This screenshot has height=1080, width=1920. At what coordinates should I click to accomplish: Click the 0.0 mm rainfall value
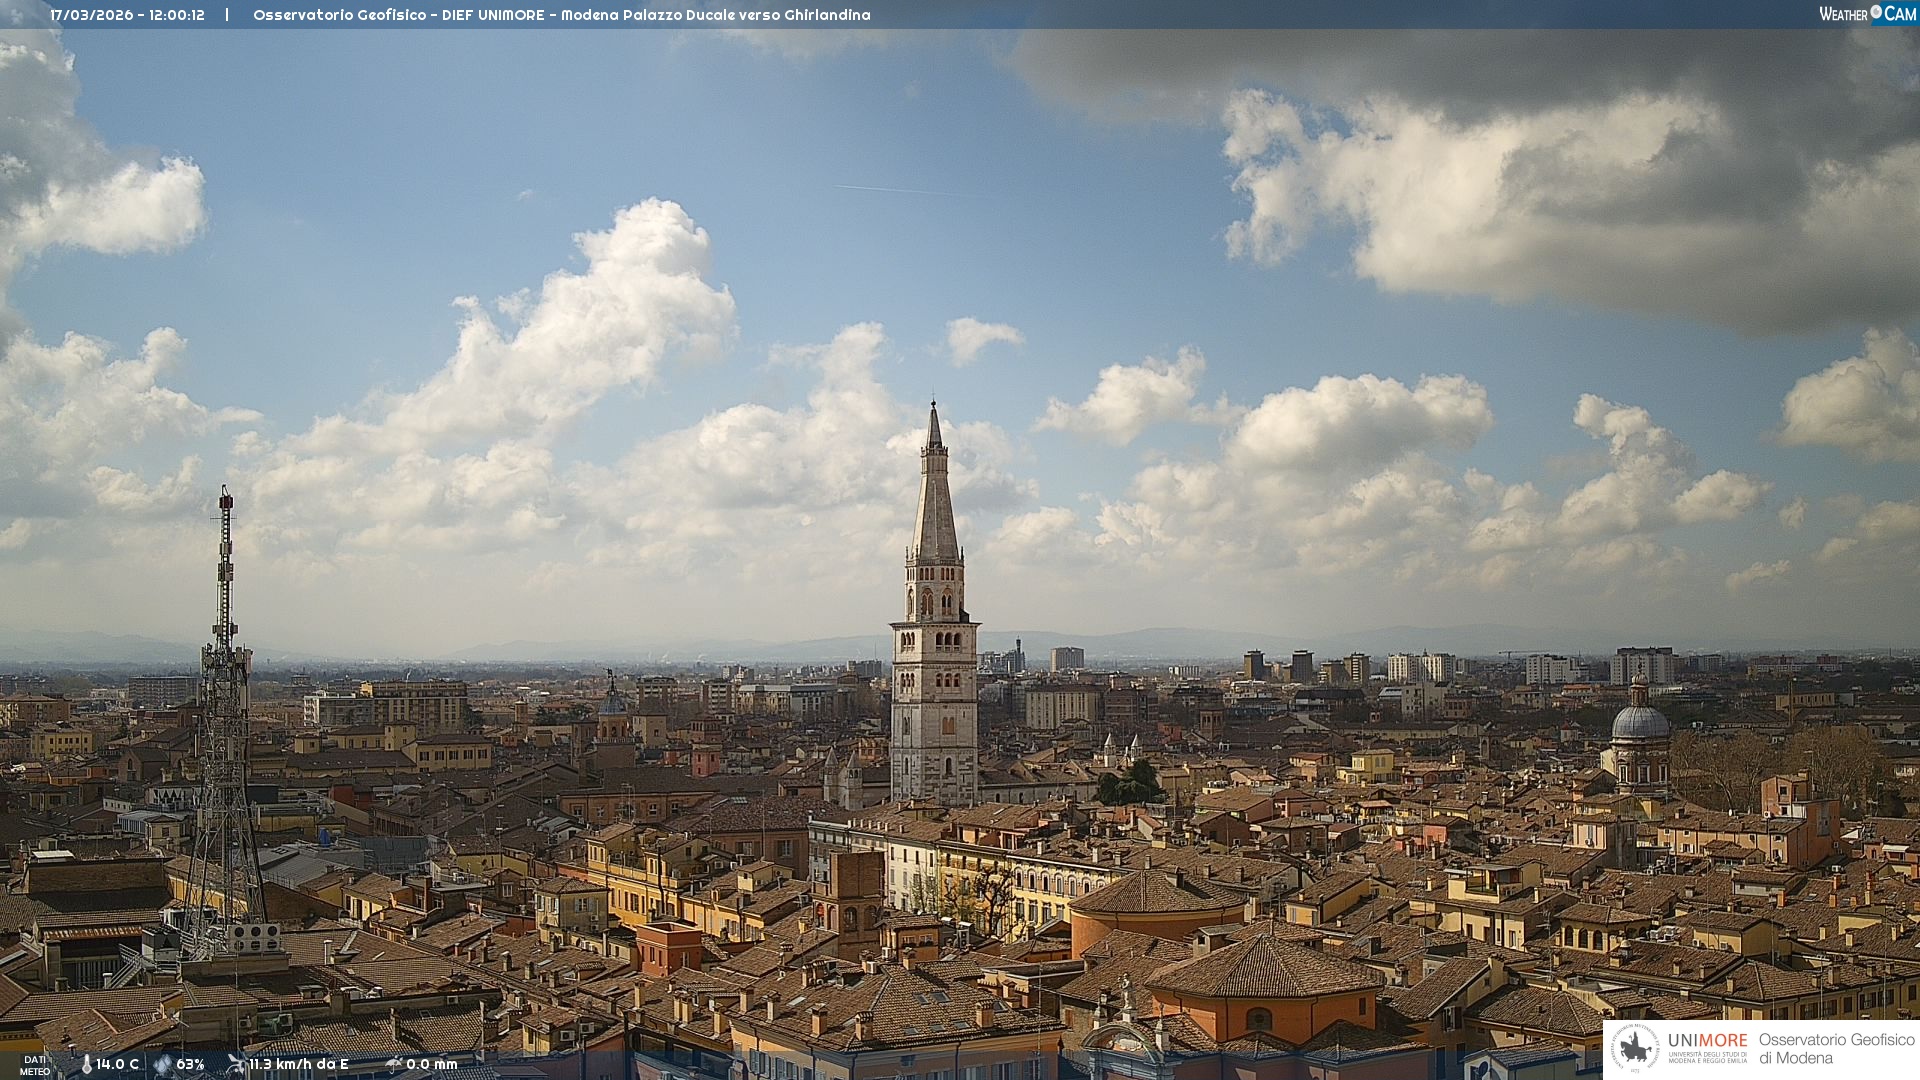tap(432, 1064)
